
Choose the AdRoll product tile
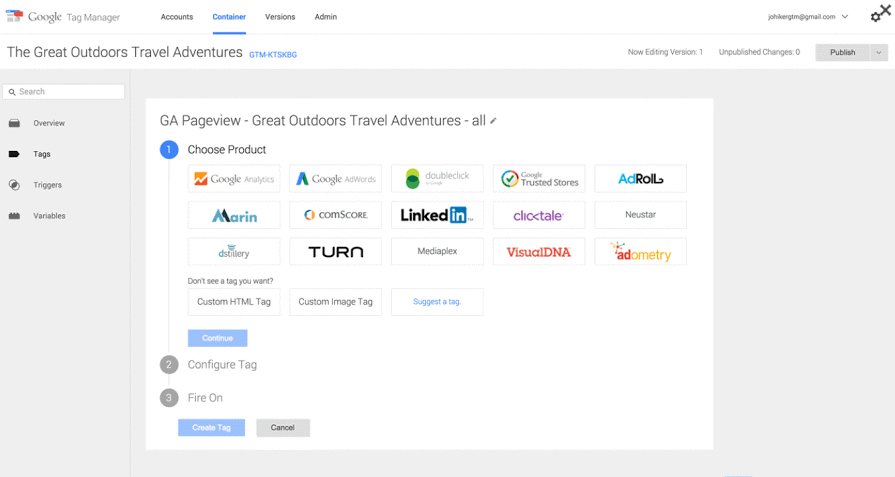(640, 179)
